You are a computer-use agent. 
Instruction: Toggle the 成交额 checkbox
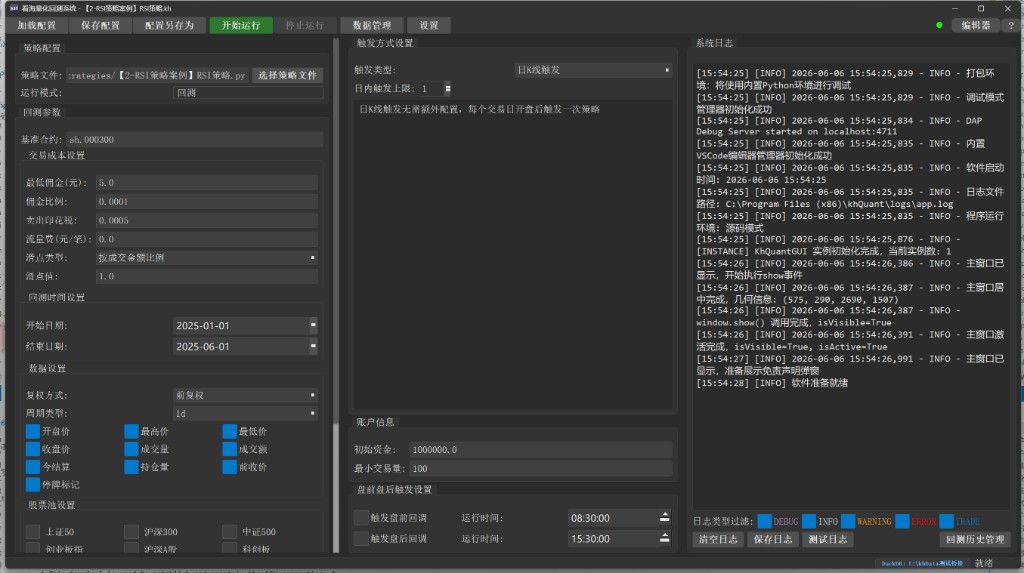[229, 449]
